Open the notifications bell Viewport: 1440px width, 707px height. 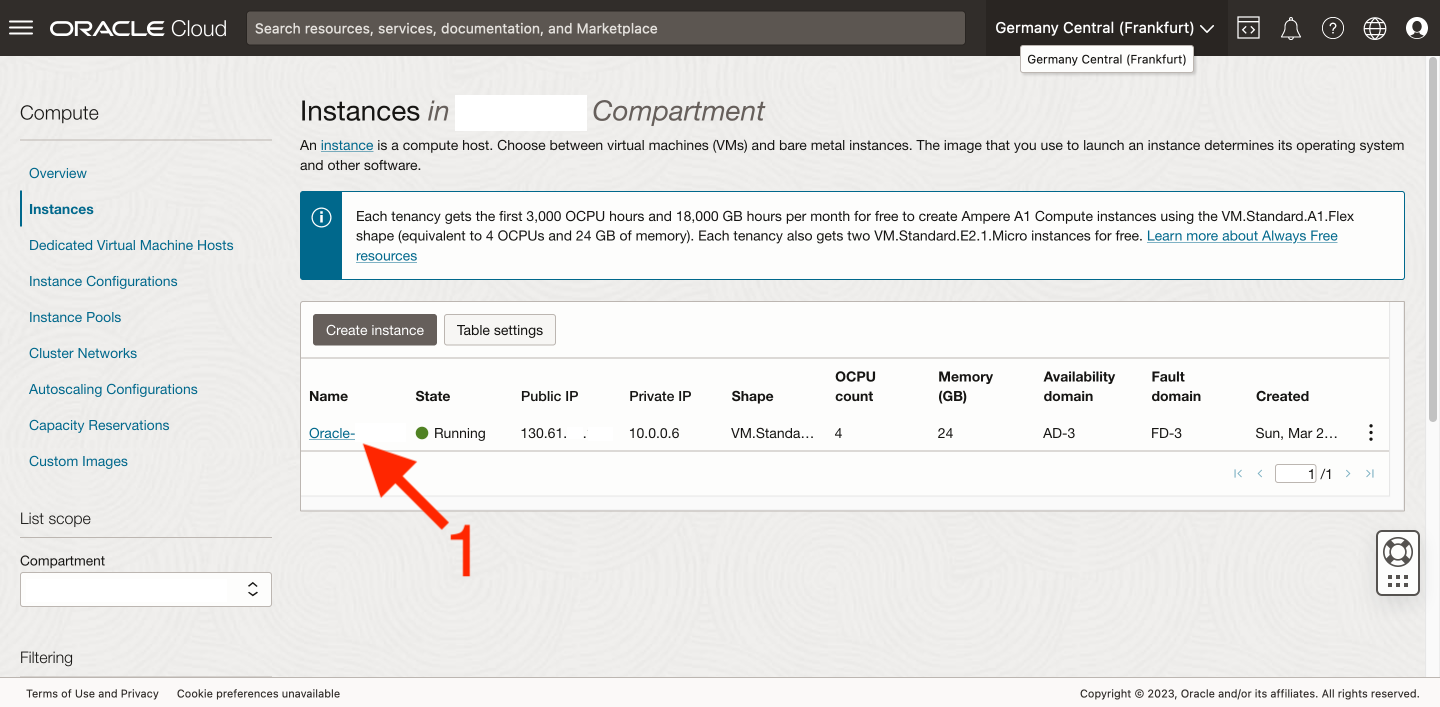(1290, 28)
